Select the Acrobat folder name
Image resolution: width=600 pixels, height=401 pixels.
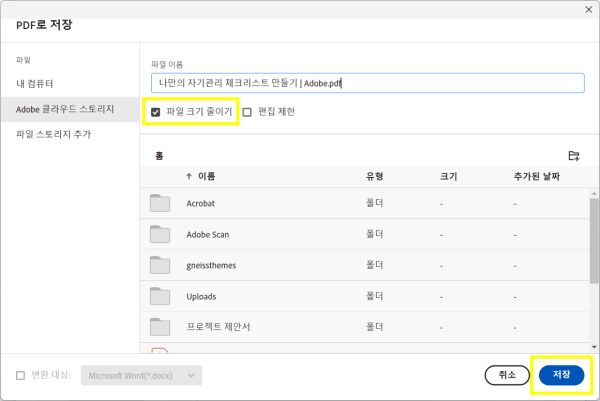201,204
